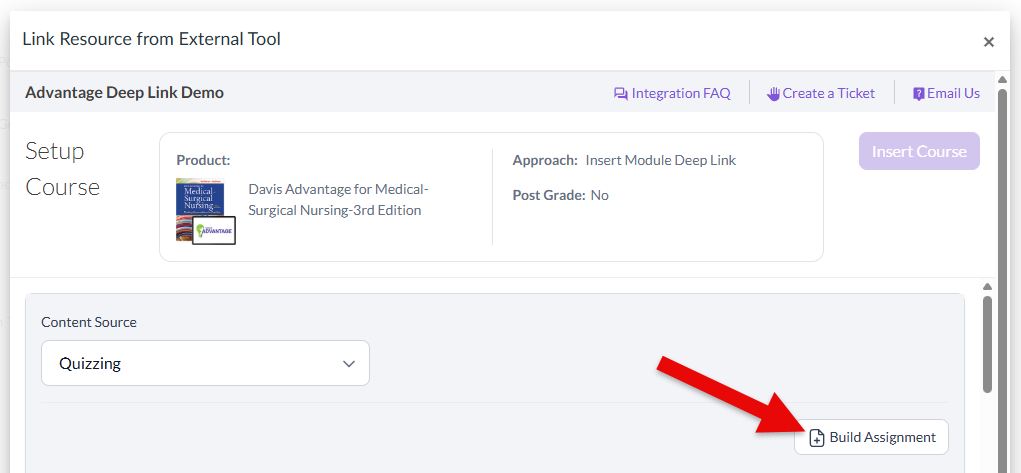Screen dimensions: 1021x473
Task: Click the document-plus icon on Build Assignment
Action: point(817,438)
